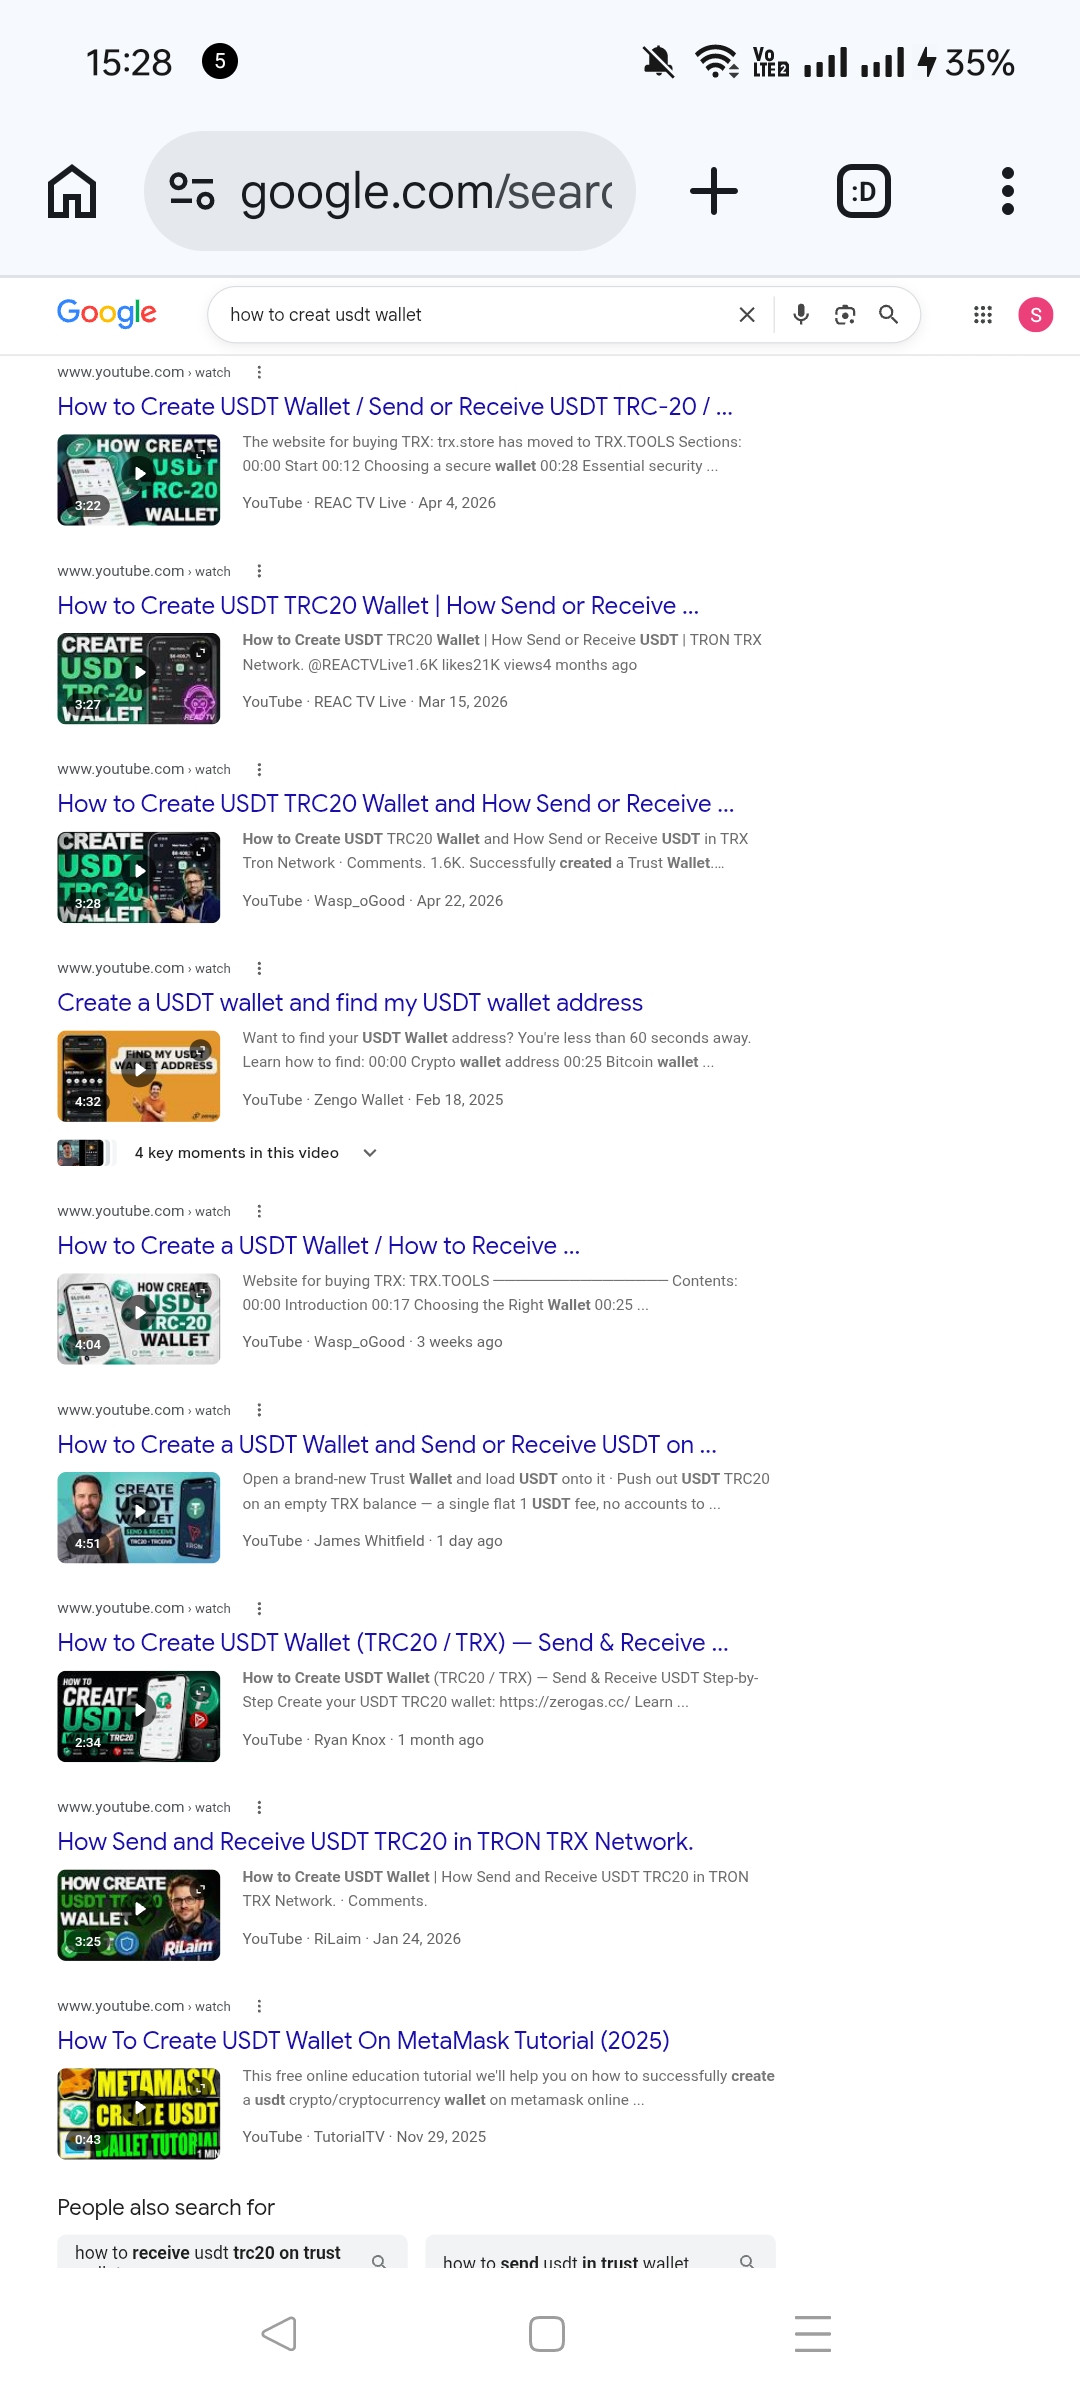The height and width of the screenshot is (2400, 1080).
Task: Tap the Android recent apps button
Action: coord(813,2334)
